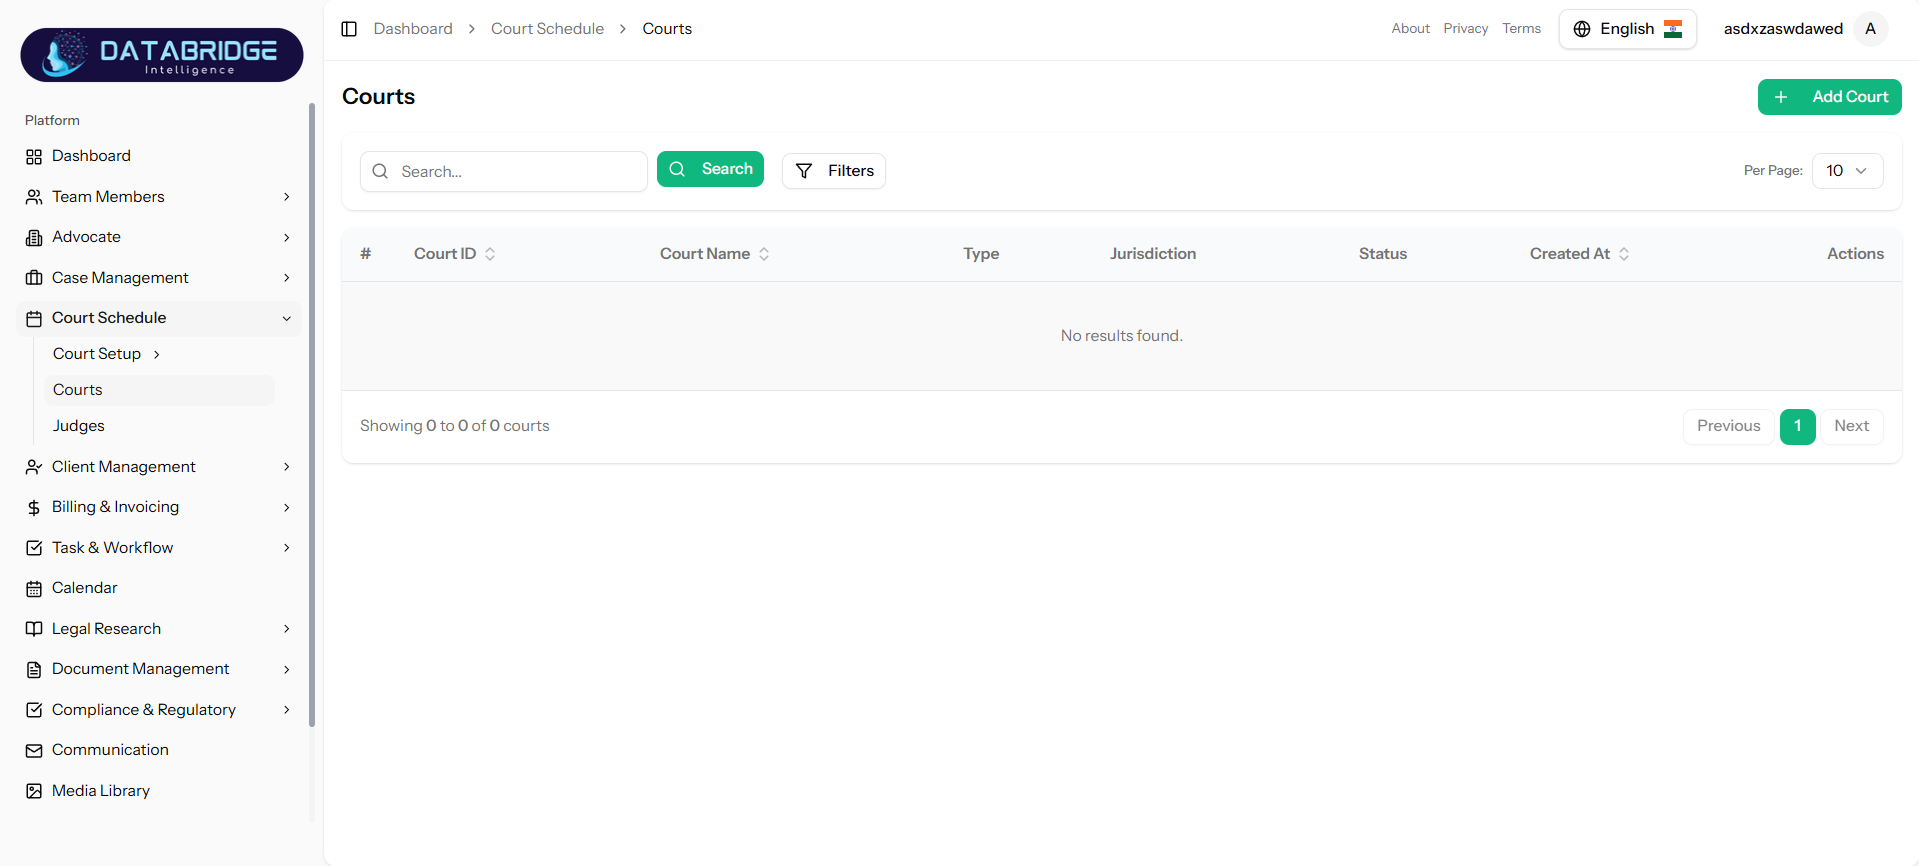
Task: Toggle the sidebar panel icon
Action: pos(349,29)
